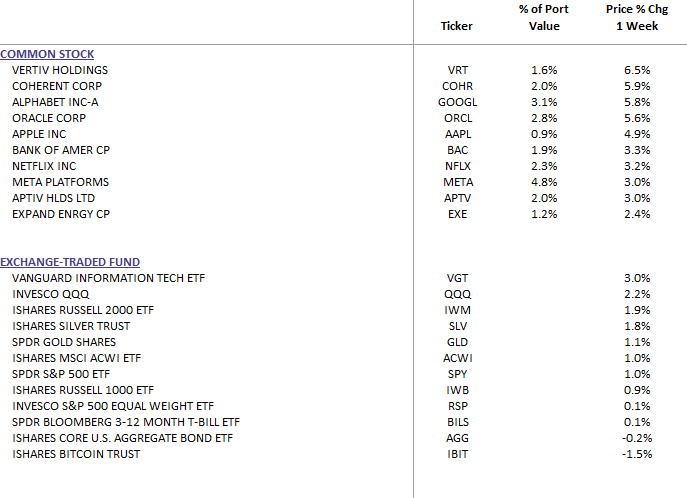
Task: Click APPLE INC's 4.9% weekly change
Action: [637, 134]
